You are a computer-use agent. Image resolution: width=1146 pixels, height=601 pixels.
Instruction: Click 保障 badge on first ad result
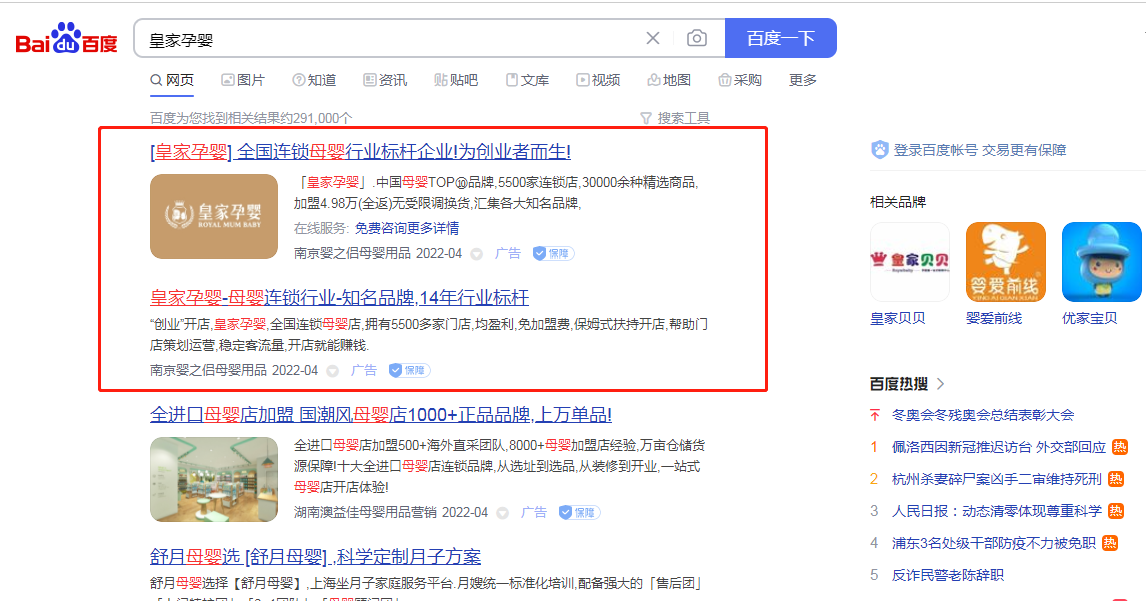[553, 254]
